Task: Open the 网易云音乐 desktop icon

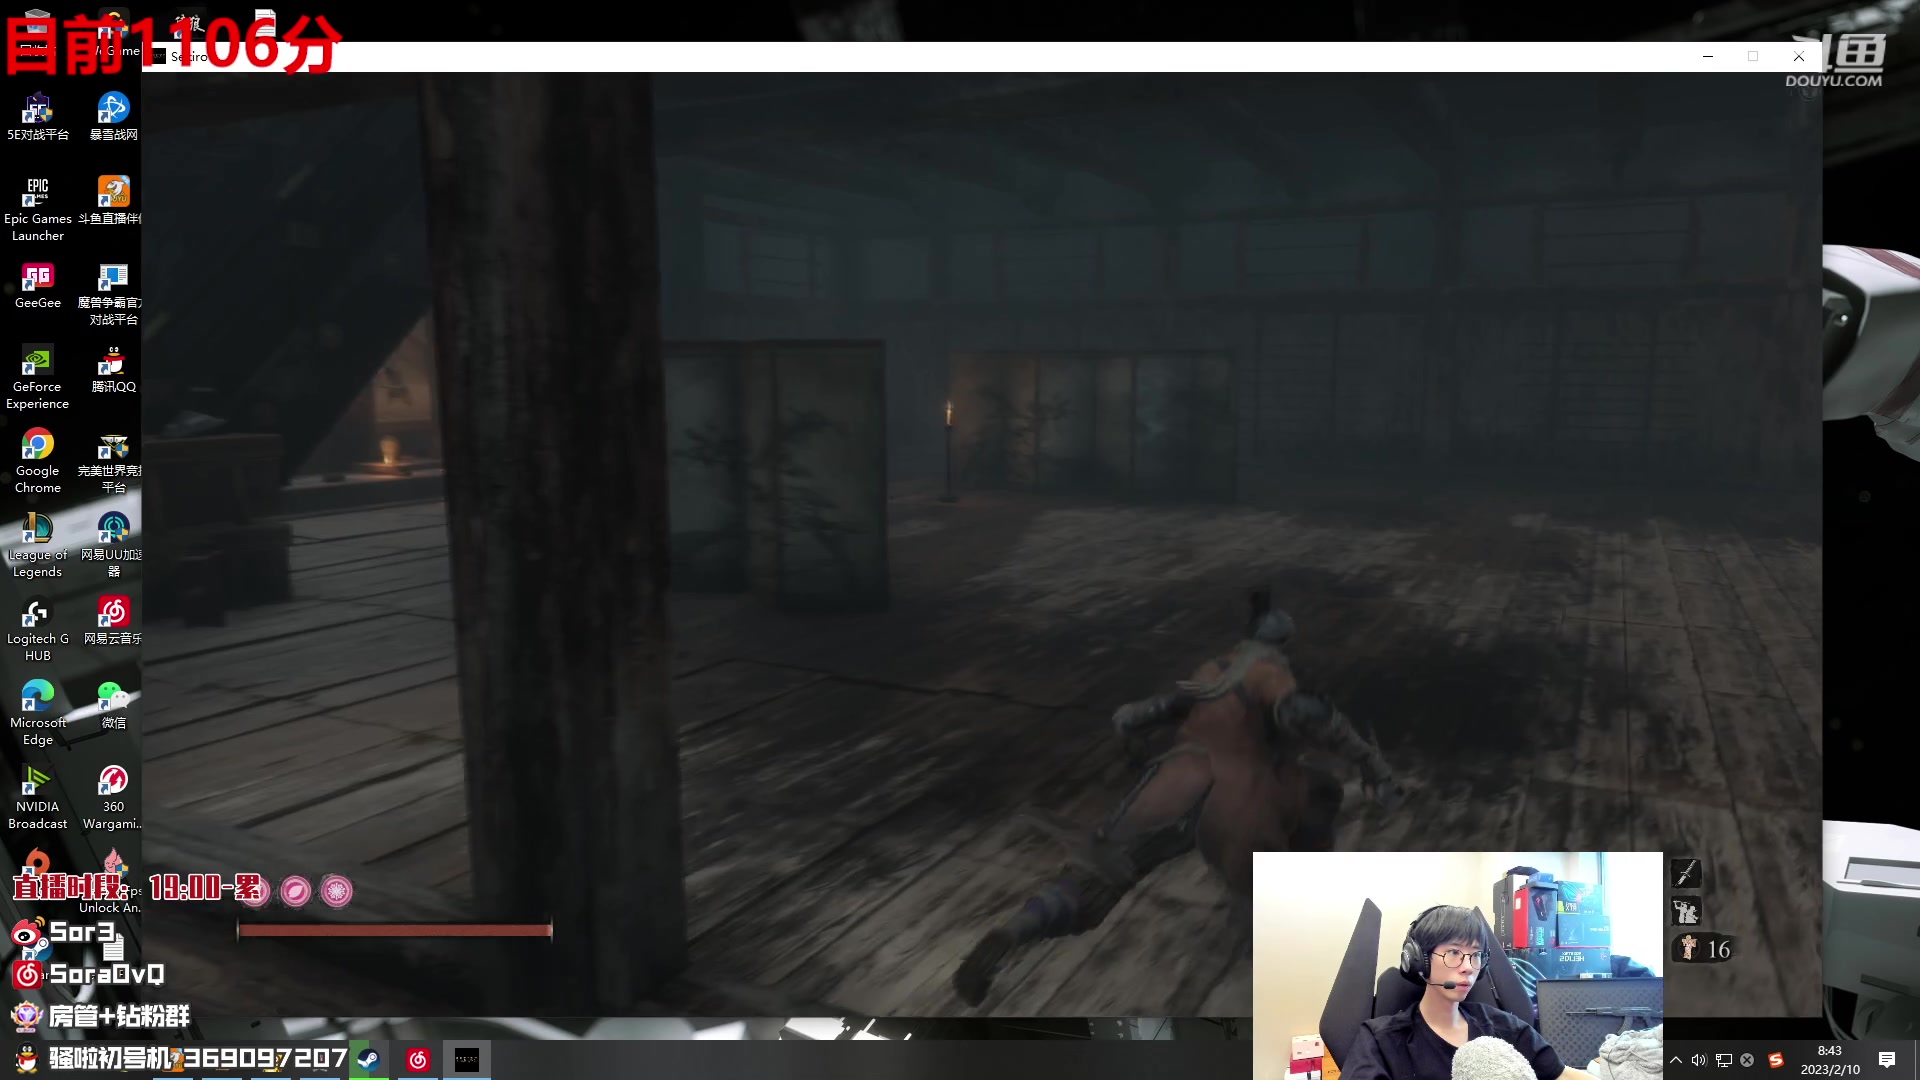Action: coord(113,621)
